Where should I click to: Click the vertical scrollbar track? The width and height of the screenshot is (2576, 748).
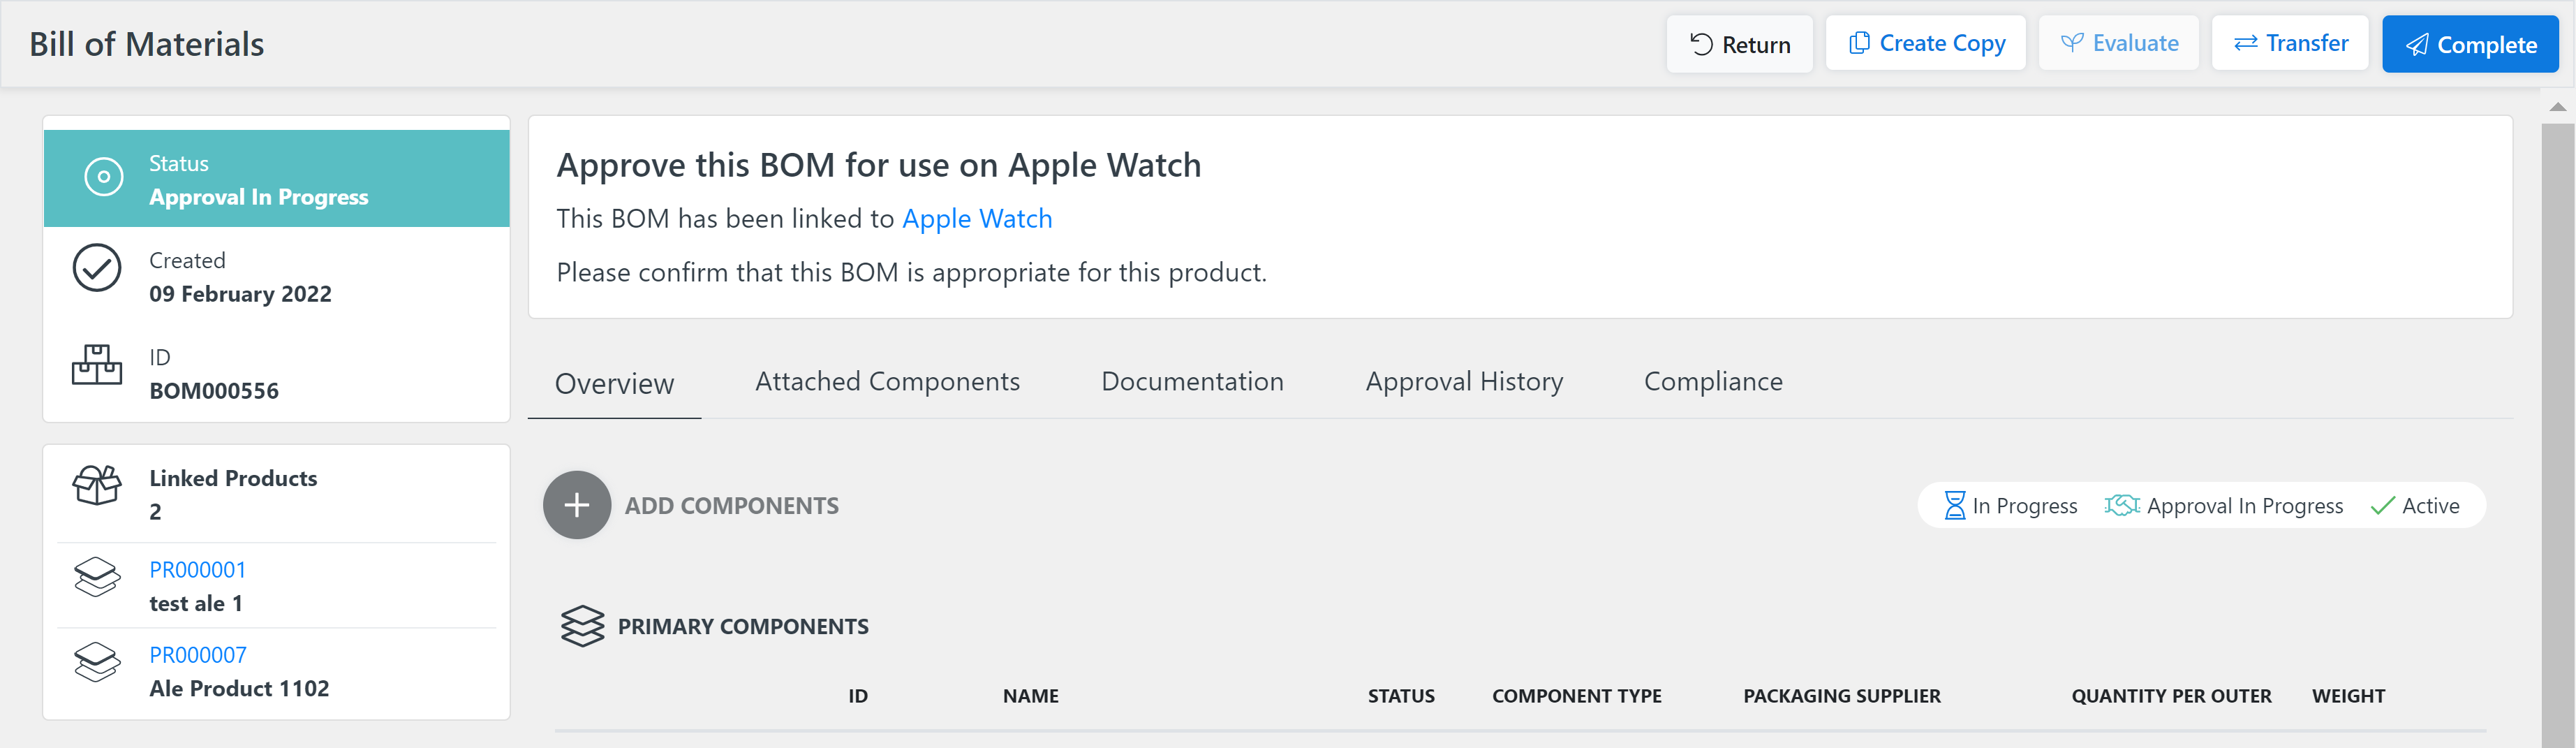pyautogui.click(x=2557, y=435)
